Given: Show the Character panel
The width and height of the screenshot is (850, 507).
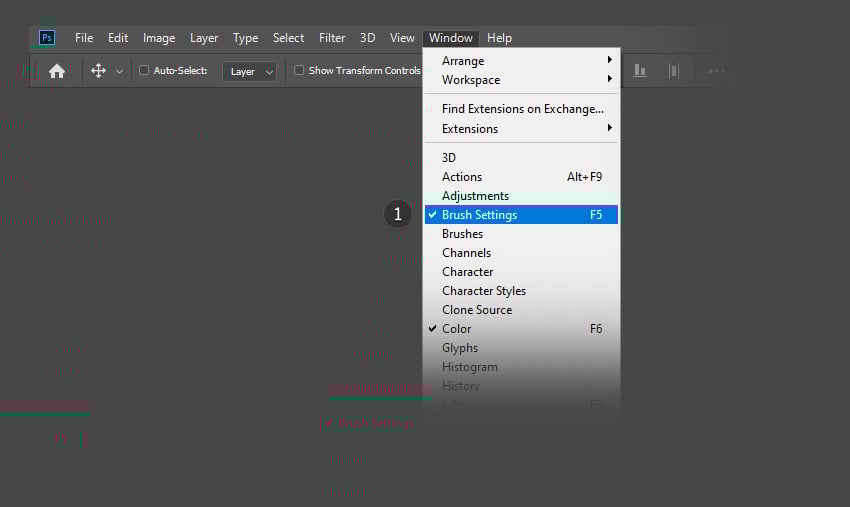Looking at the screenshot, I should pos(521,272).
